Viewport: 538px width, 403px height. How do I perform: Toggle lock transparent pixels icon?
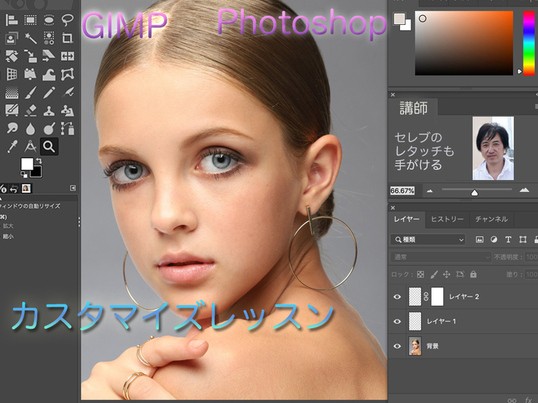coord(420,274)
